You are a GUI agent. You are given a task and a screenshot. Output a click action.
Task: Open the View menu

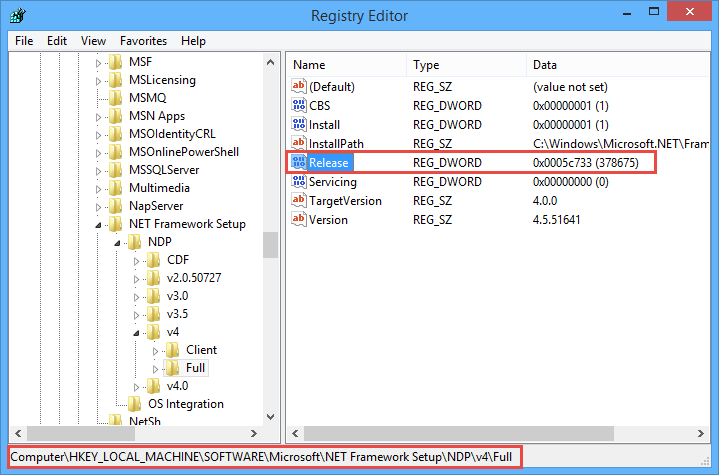coord(93,41)
